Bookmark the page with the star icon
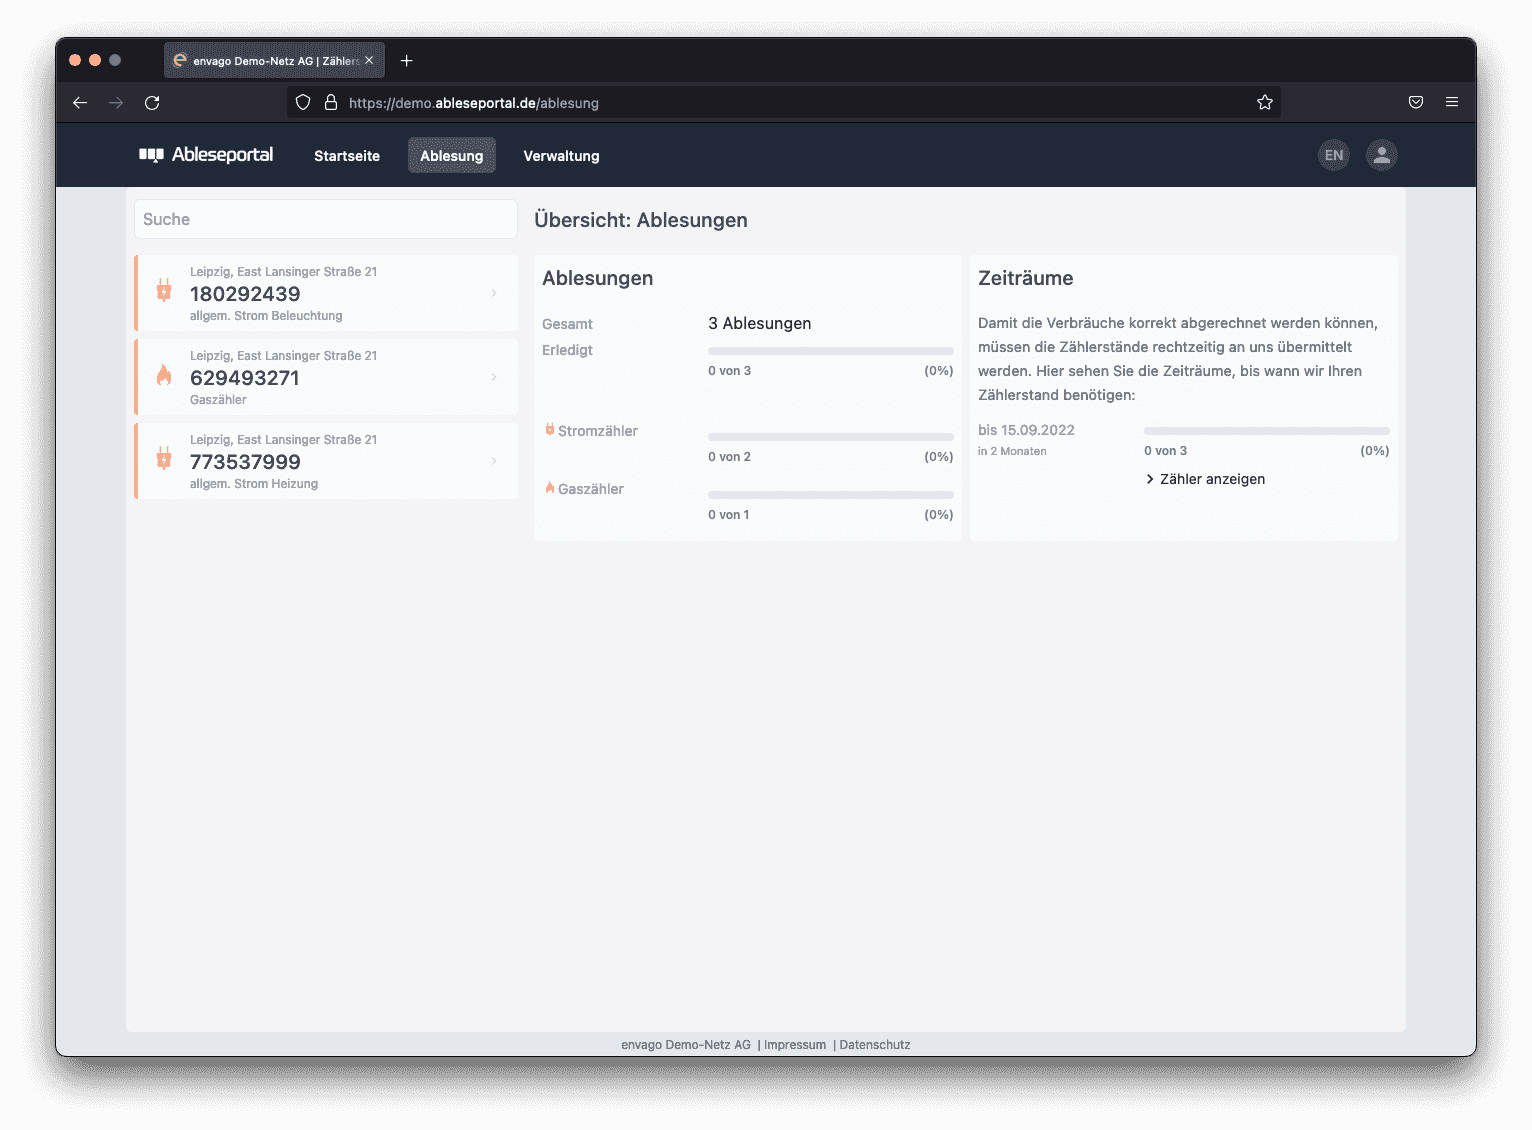 [x=1265, y=102]
